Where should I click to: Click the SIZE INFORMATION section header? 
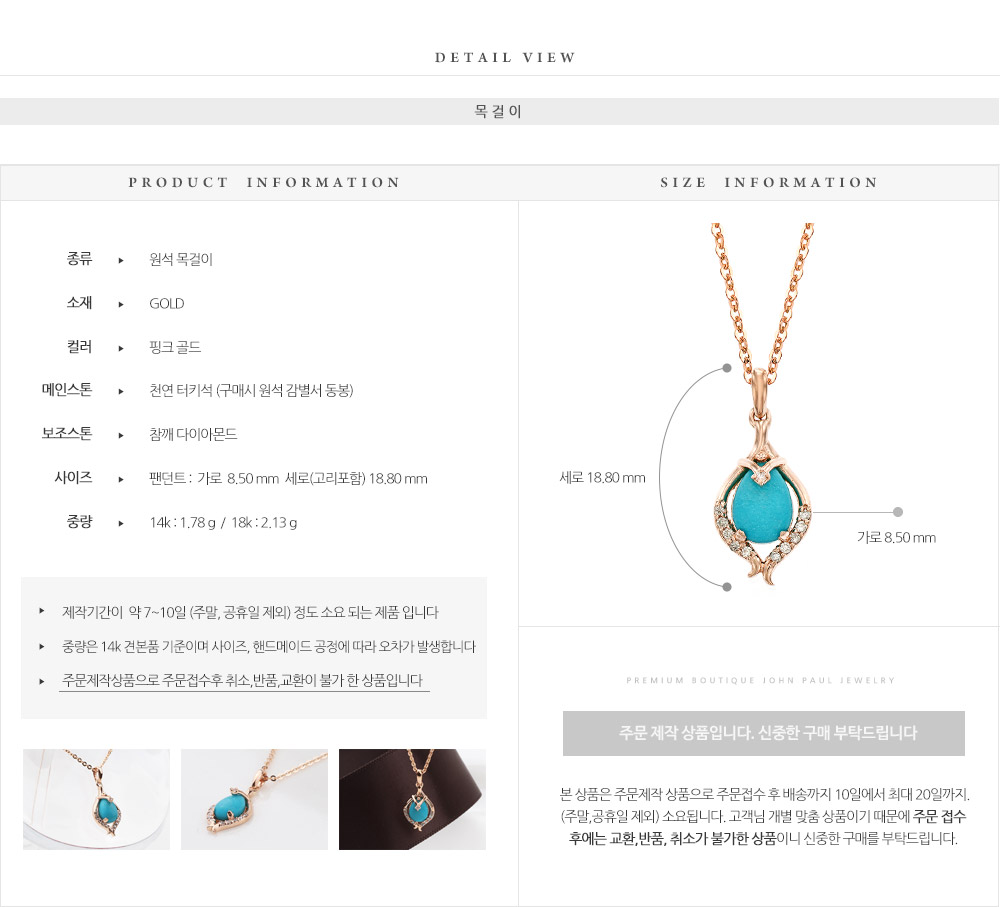tap(769, 182)
